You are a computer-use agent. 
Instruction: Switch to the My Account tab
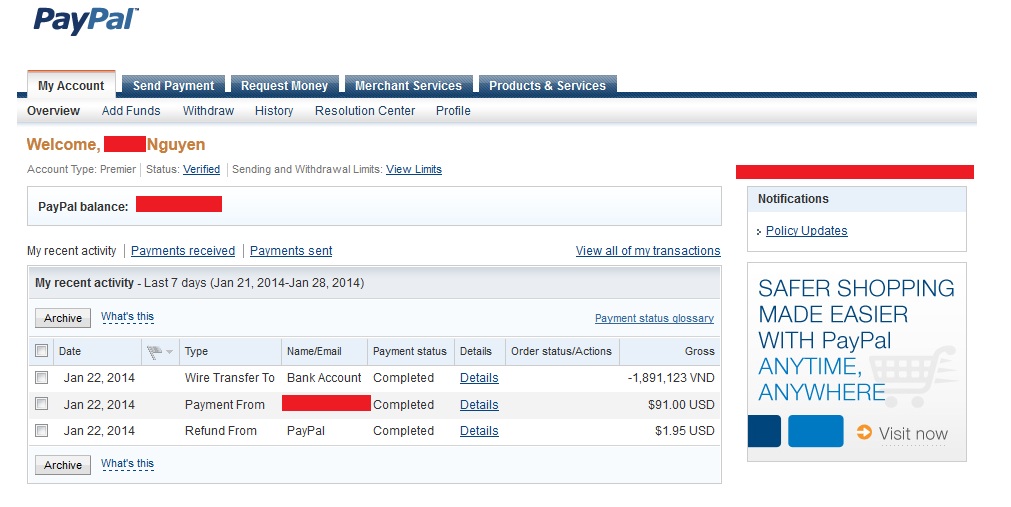(x=71, y=85)
